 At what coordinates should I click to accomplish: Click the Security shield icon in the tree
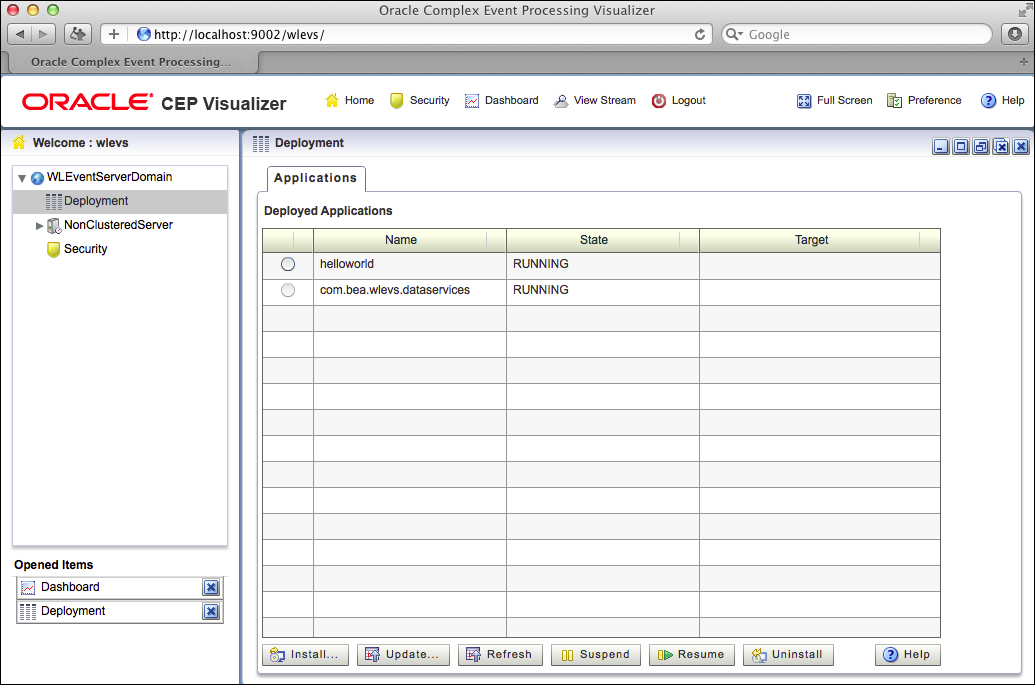pos(53,249)
